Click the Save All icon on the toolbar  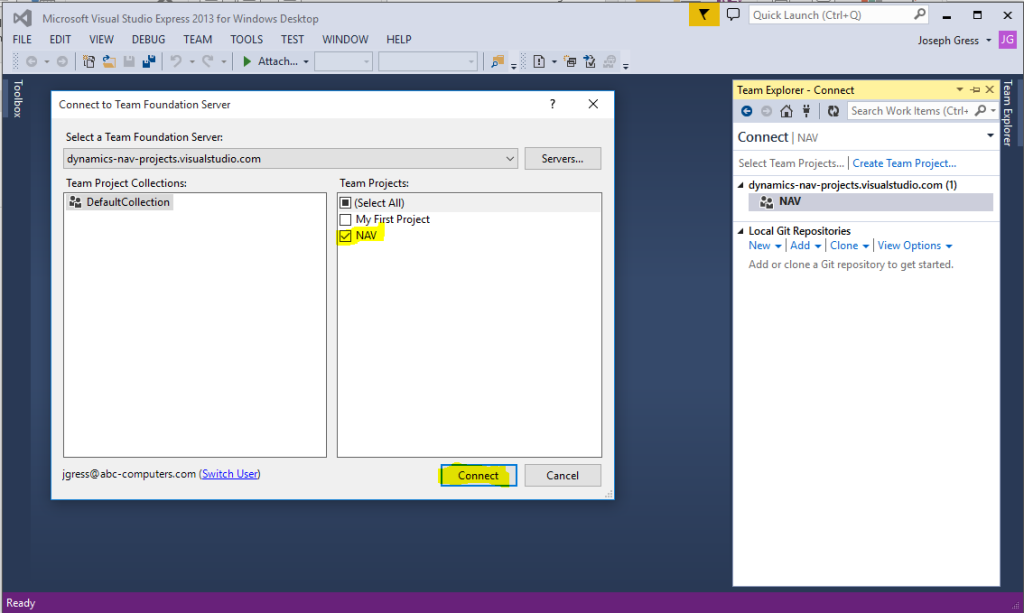[146, 61]
